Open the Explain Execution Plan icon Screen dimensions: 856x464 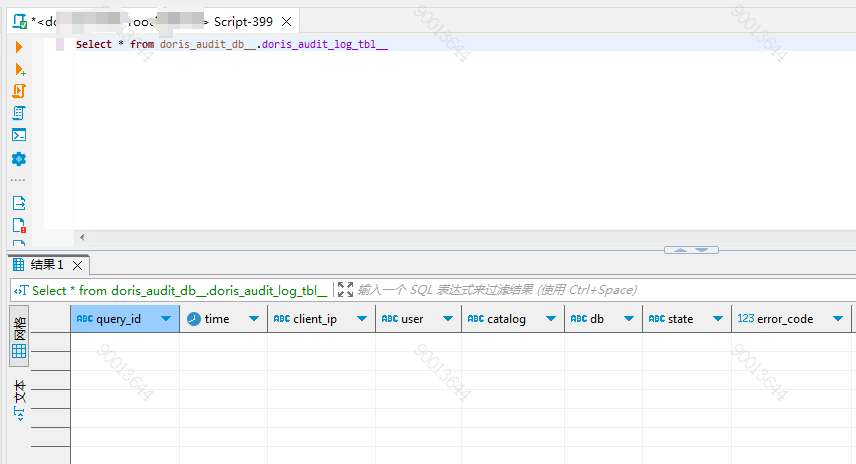click(x=18, y=113)
